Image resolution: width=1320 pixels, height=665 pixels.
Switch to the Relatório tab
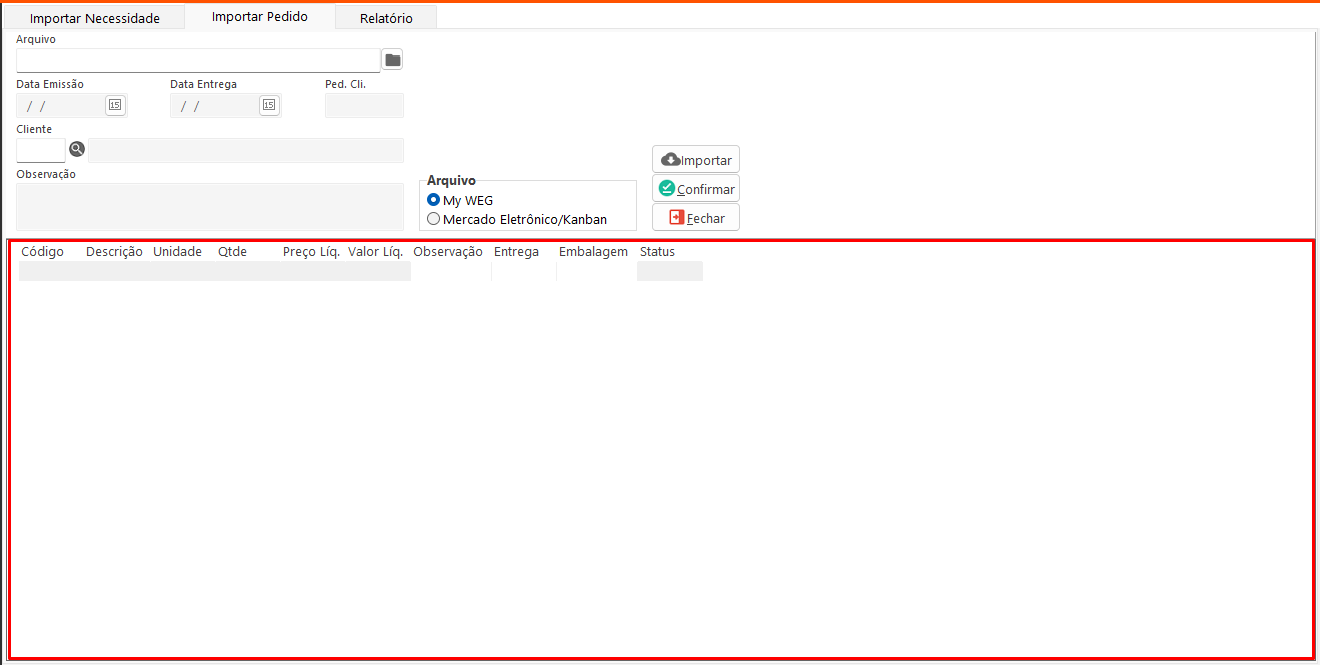tap(386, 18)
